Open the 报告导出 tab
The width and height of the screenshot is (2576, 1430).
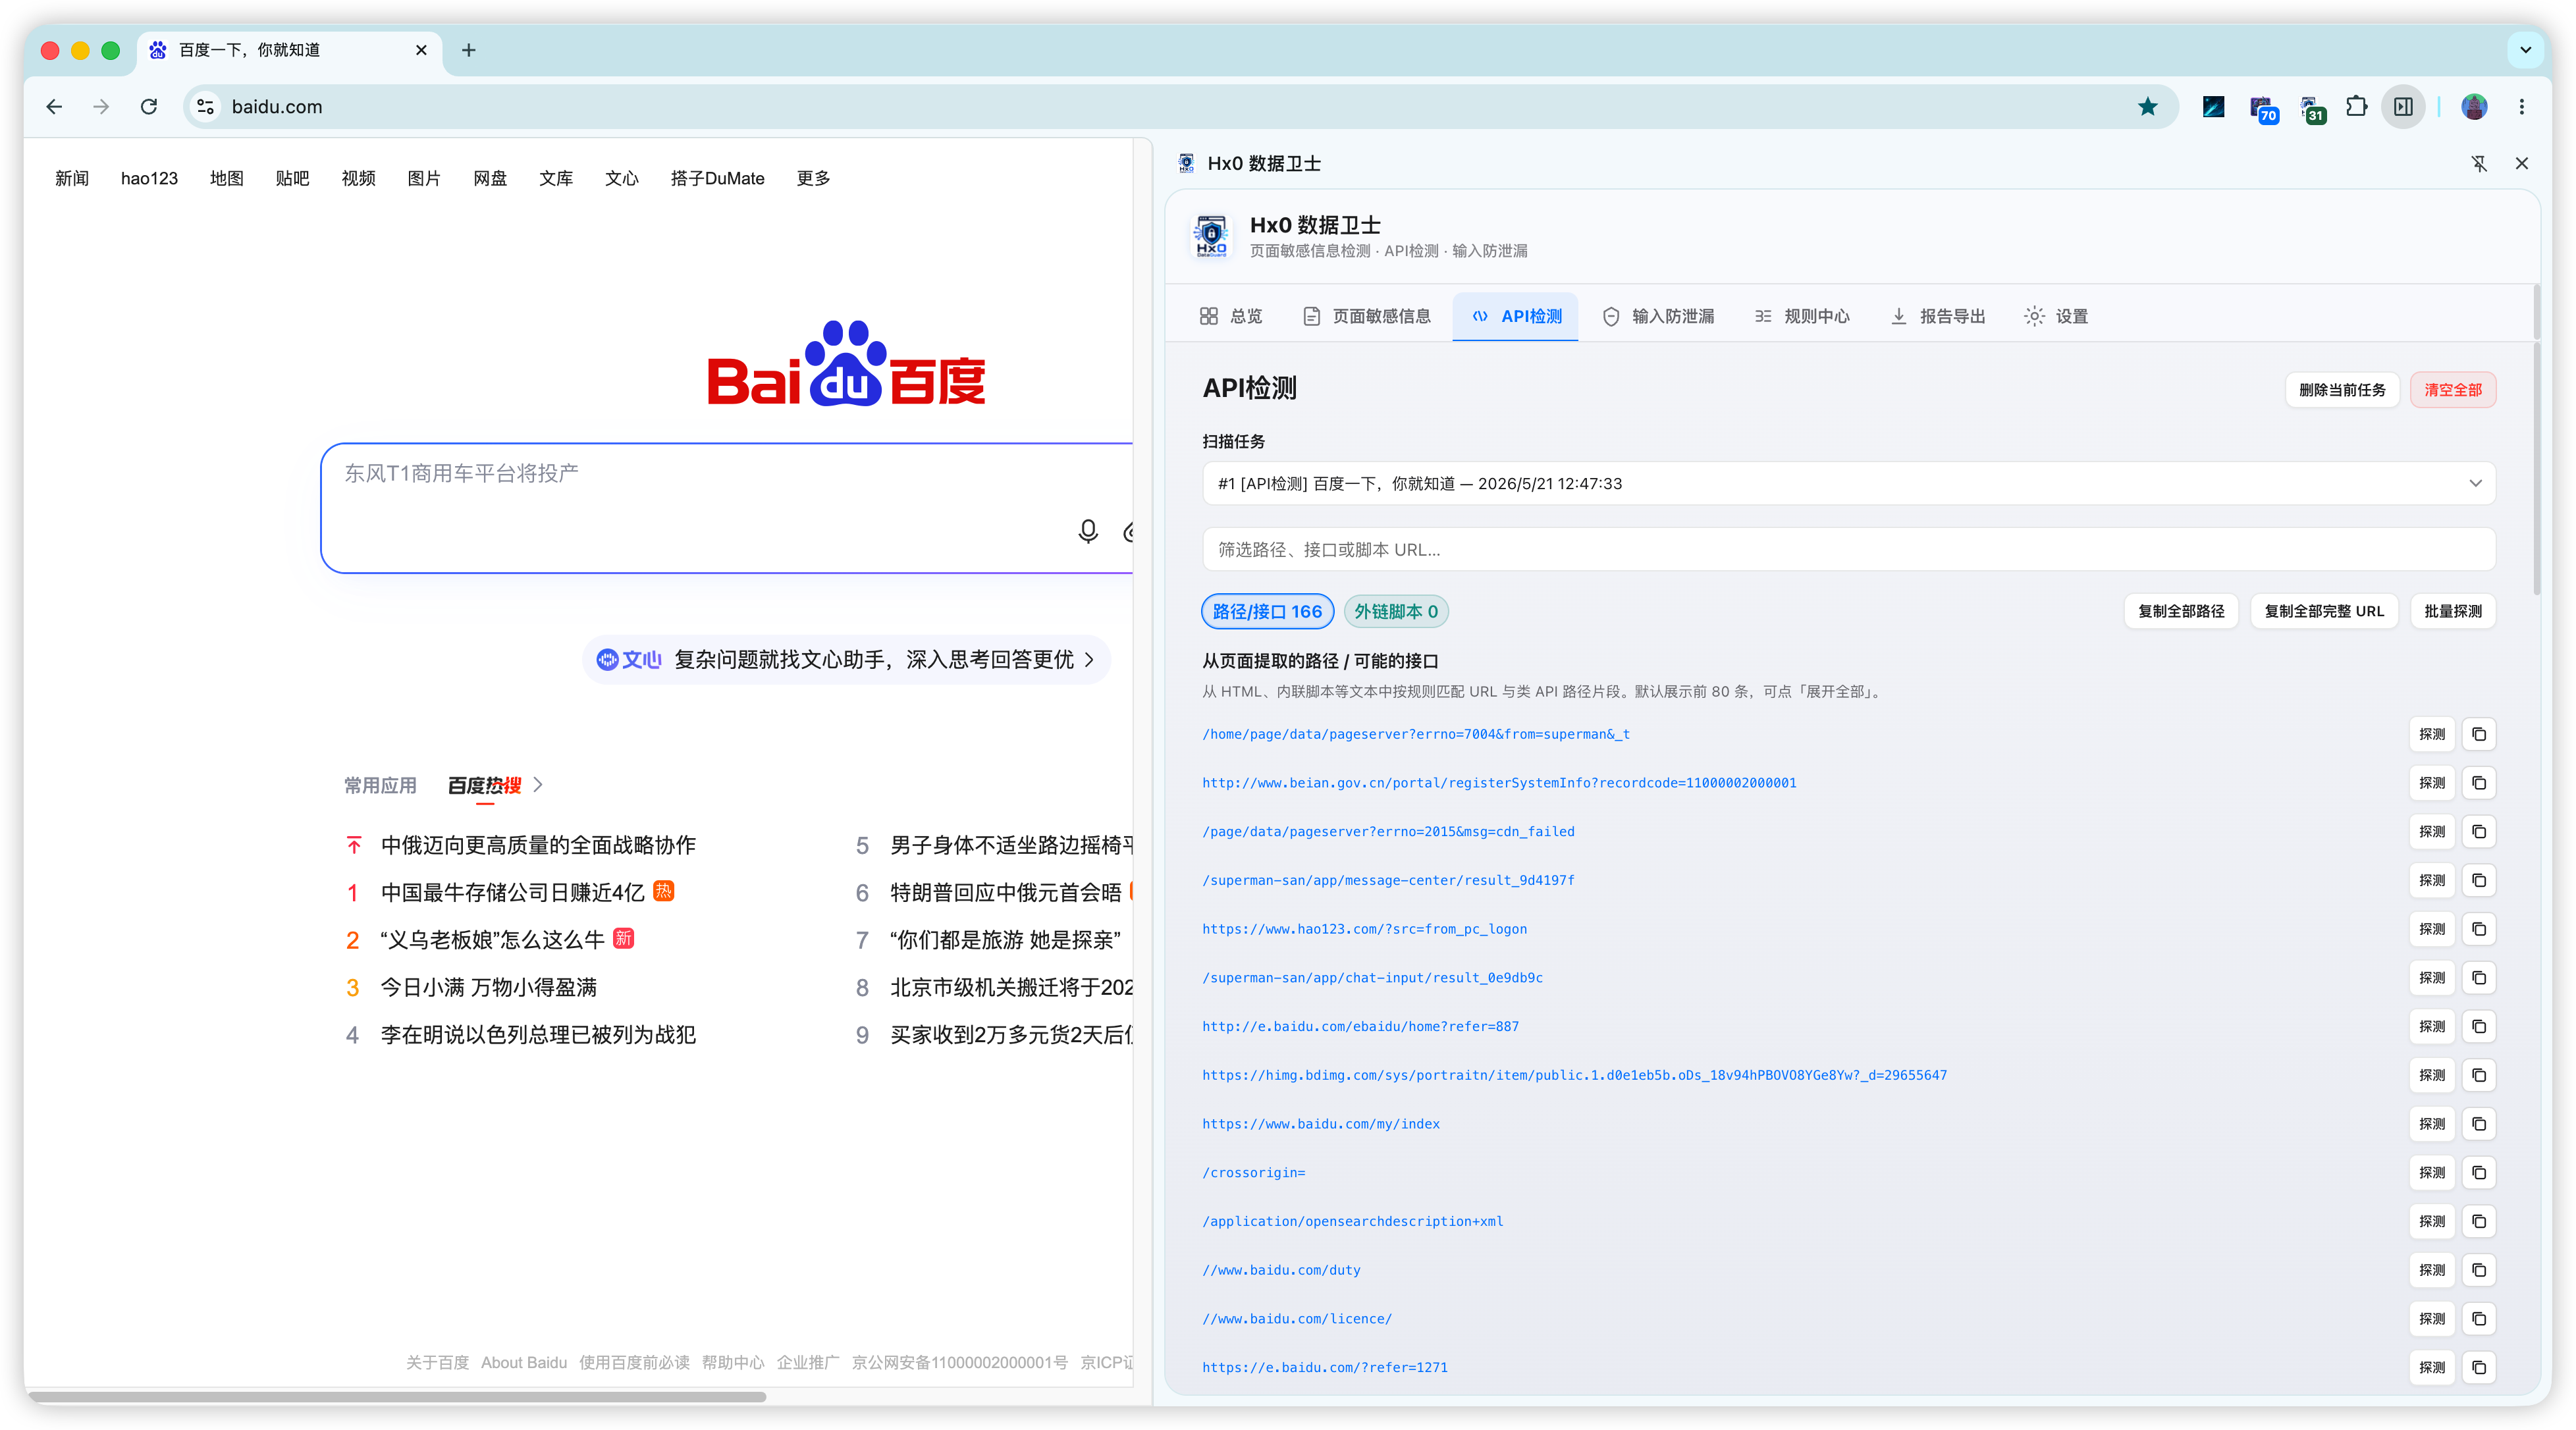[x=1938, y=316]
